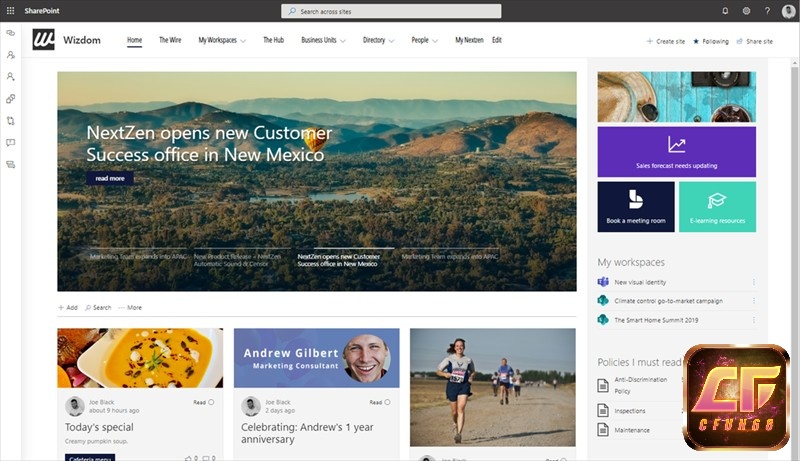
Task: Select first Marketing Team expands into APAC slide
Action: click(x=138, y=257)
